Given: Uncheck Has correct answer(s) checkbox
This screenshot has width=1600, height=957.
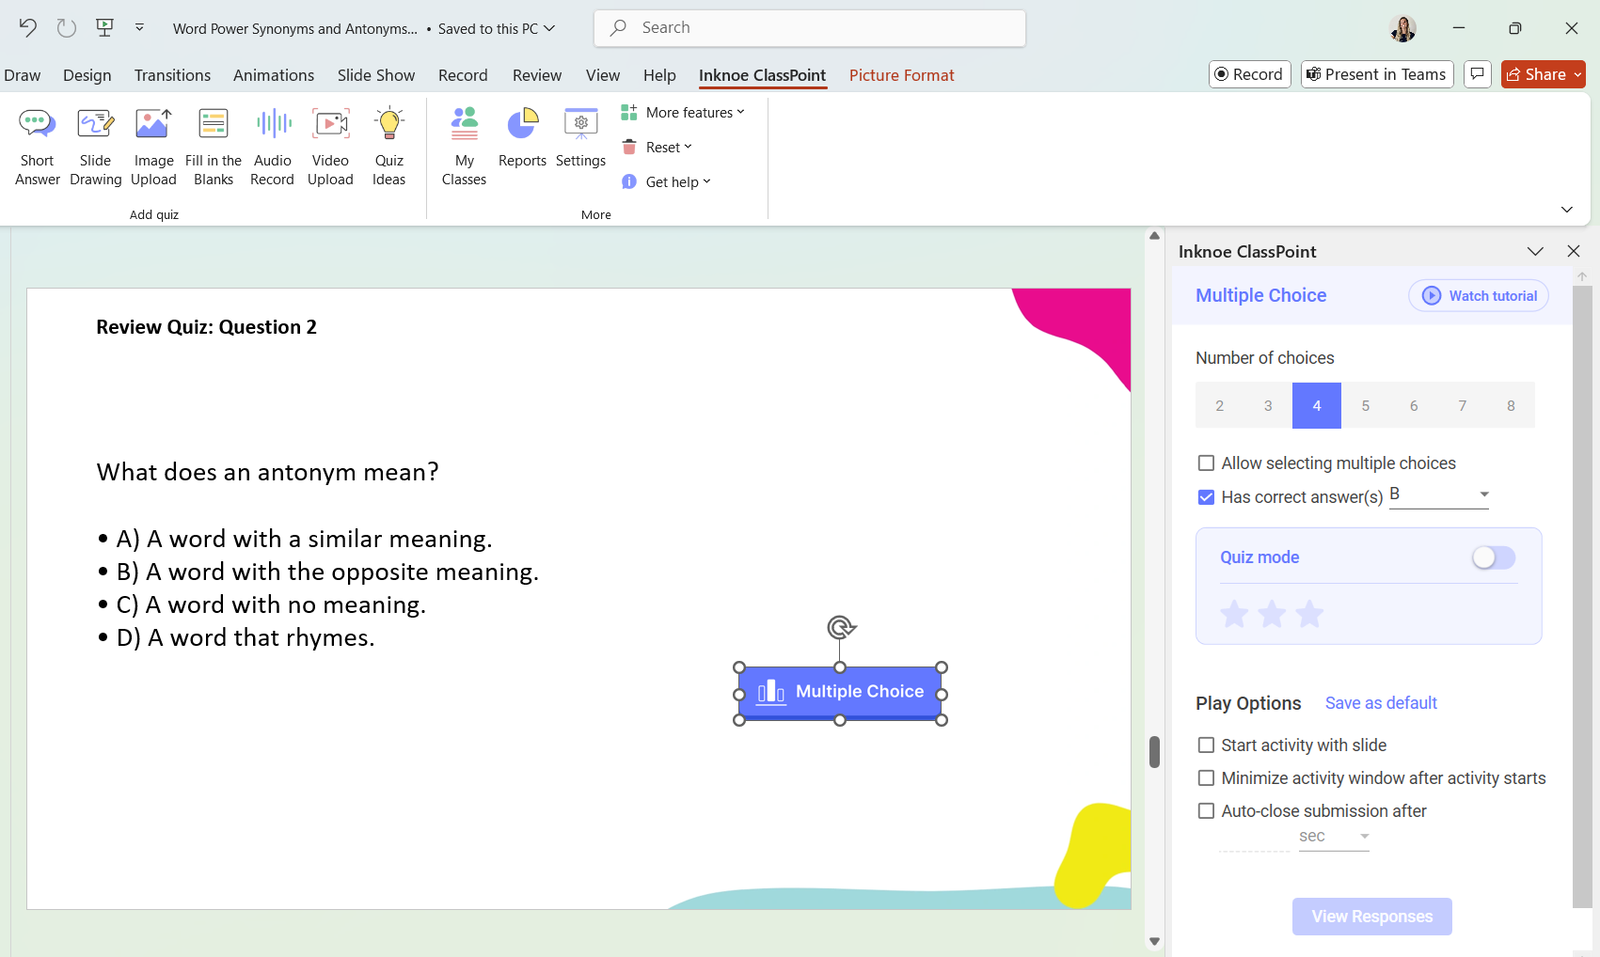Looking at the screenshot, I should 1206,497.
